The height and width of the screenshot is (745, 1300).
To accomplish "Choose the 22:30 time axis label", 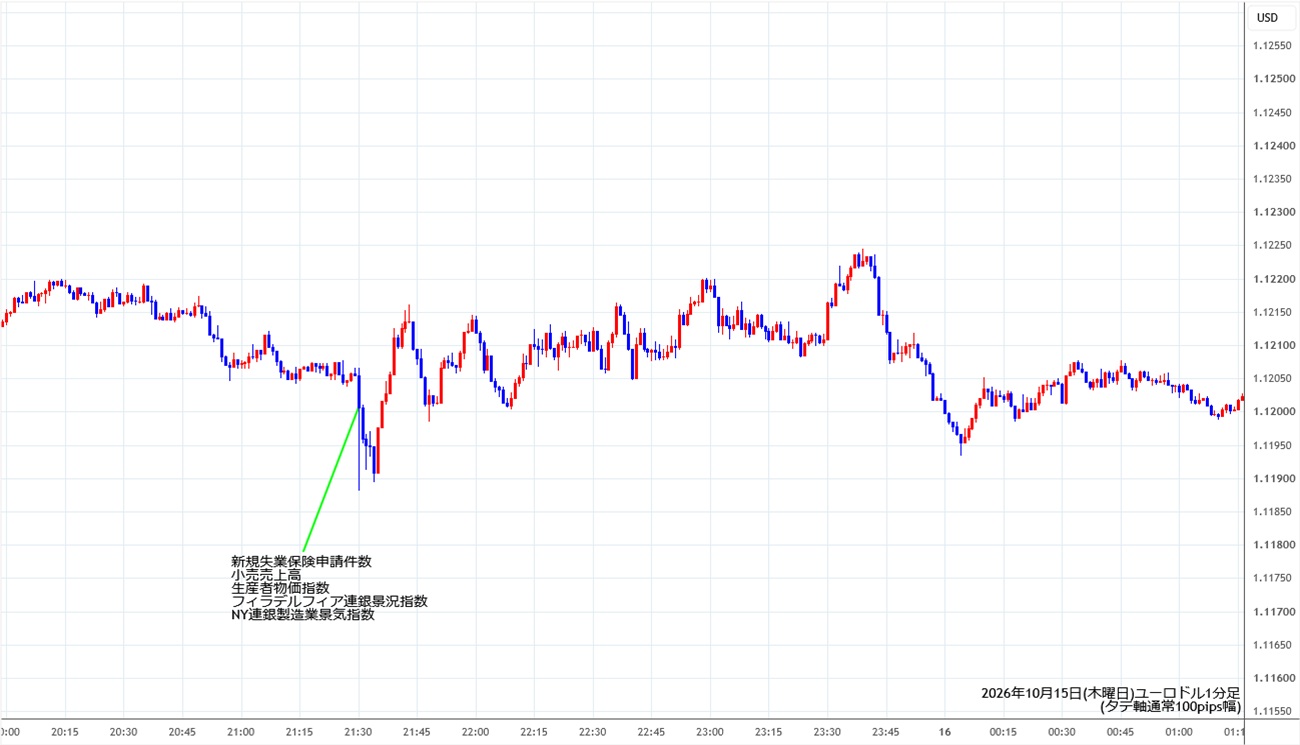I will tap(593, 731).
